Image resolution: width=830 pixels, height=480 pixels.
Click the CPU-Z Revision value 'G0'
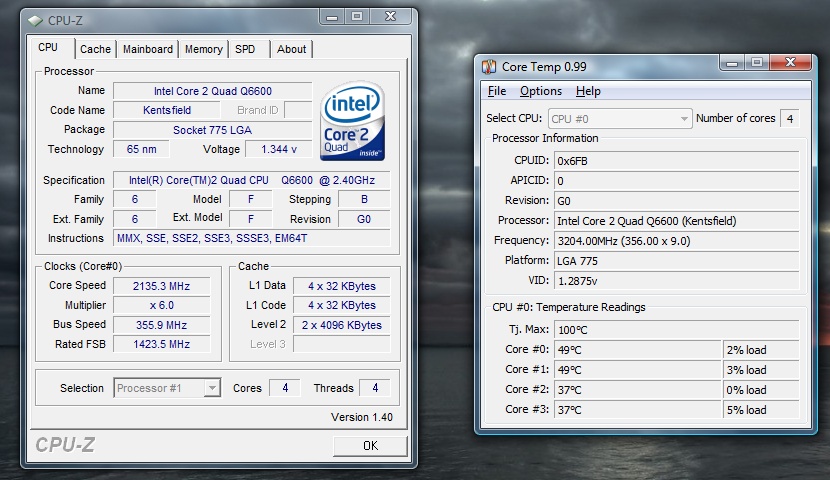click(364, 219)
